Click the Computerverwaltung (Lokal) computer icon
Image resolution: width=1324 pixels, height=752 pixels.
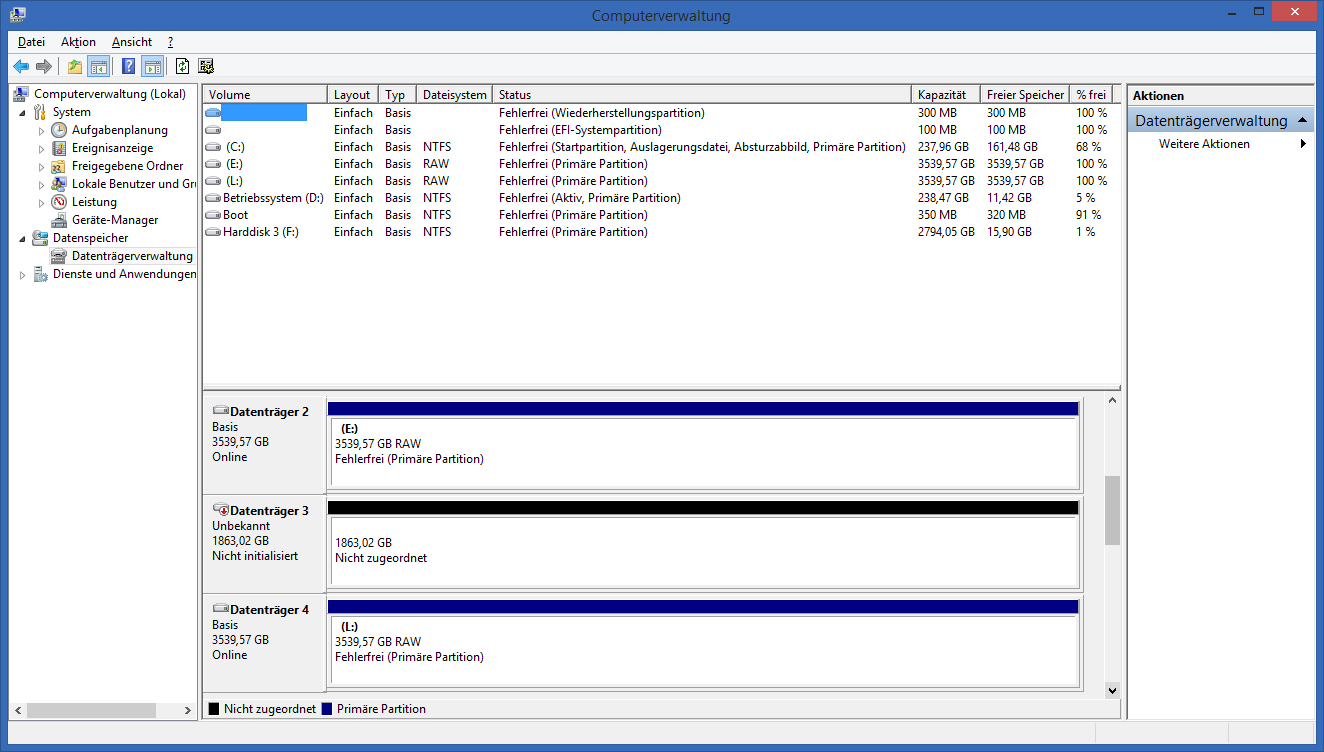click(x=21, y=94)
